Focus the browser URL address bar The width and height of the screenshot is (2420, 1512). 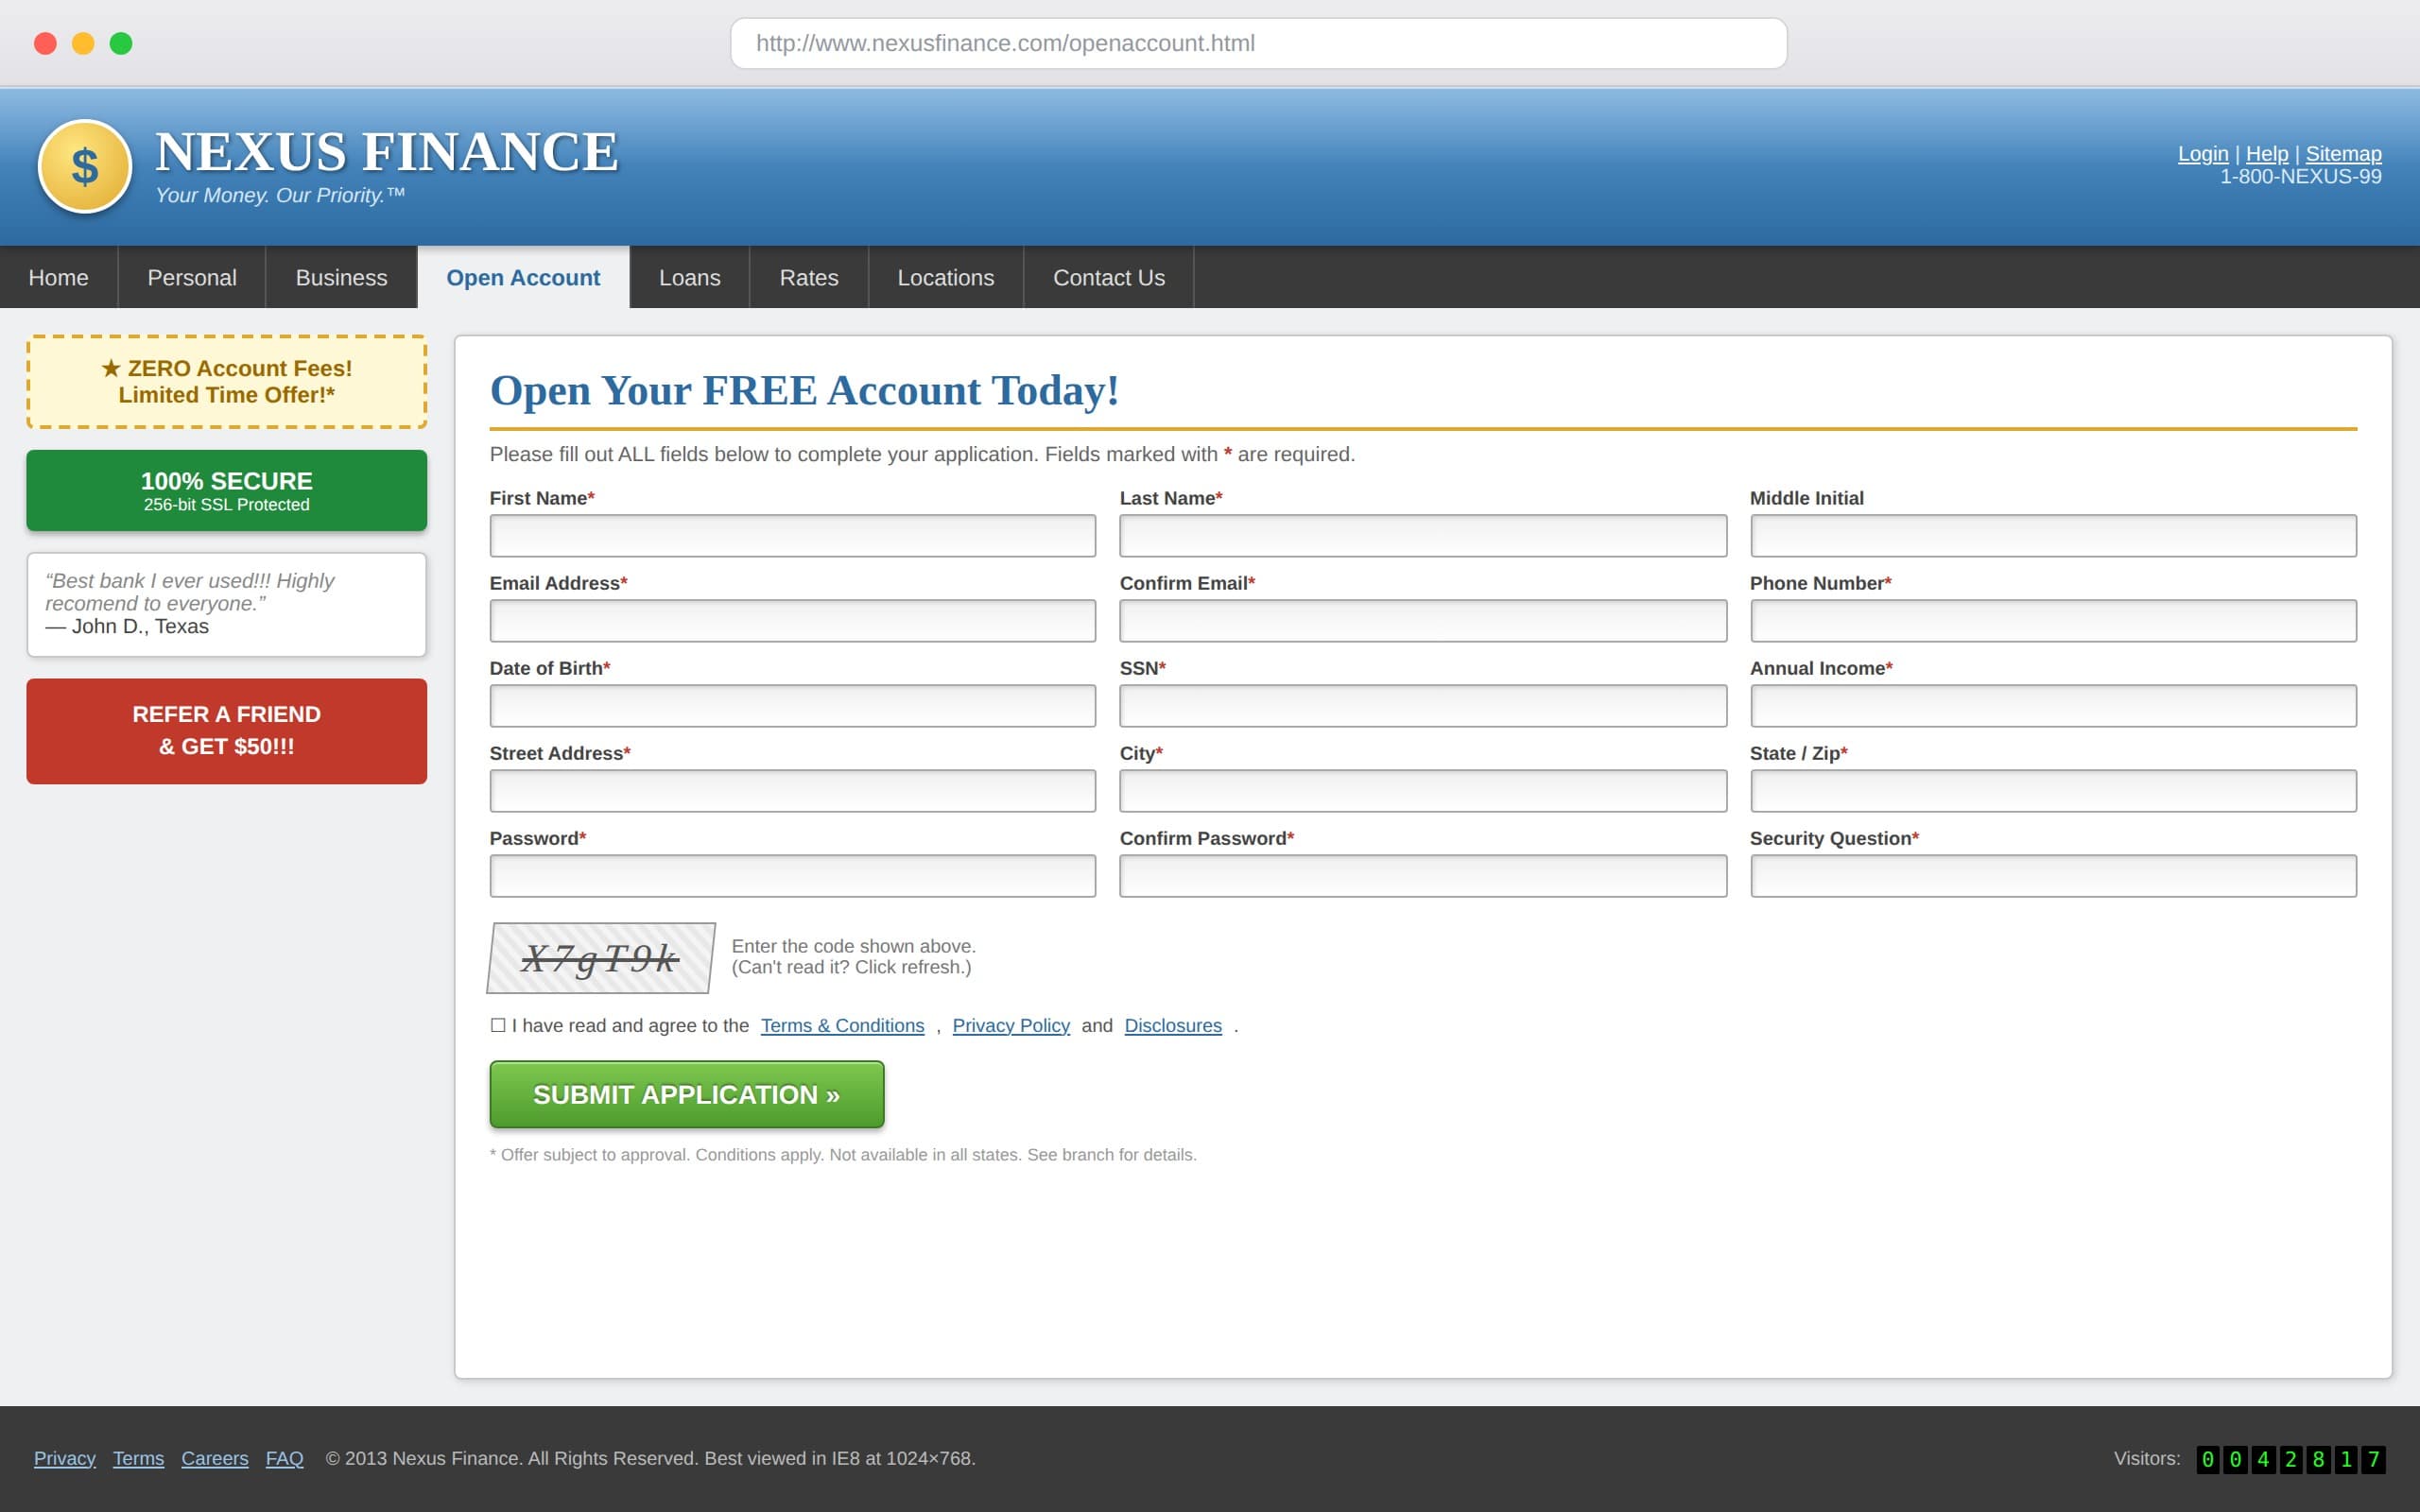(x=1258, y=43)
